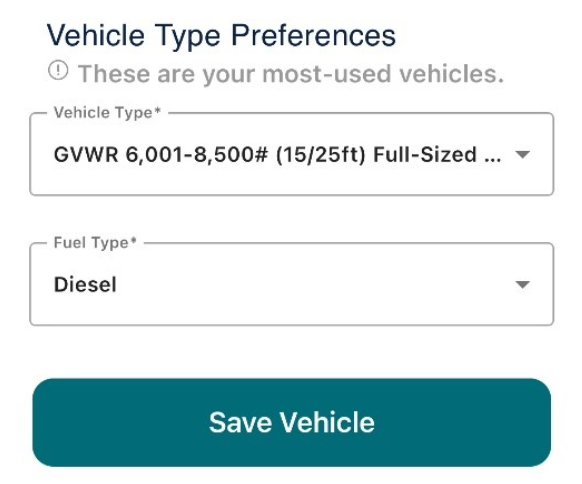Click the (15/25ft) text in Vehicle Type
The image size is (582, 484).
(x=321, y=155)
